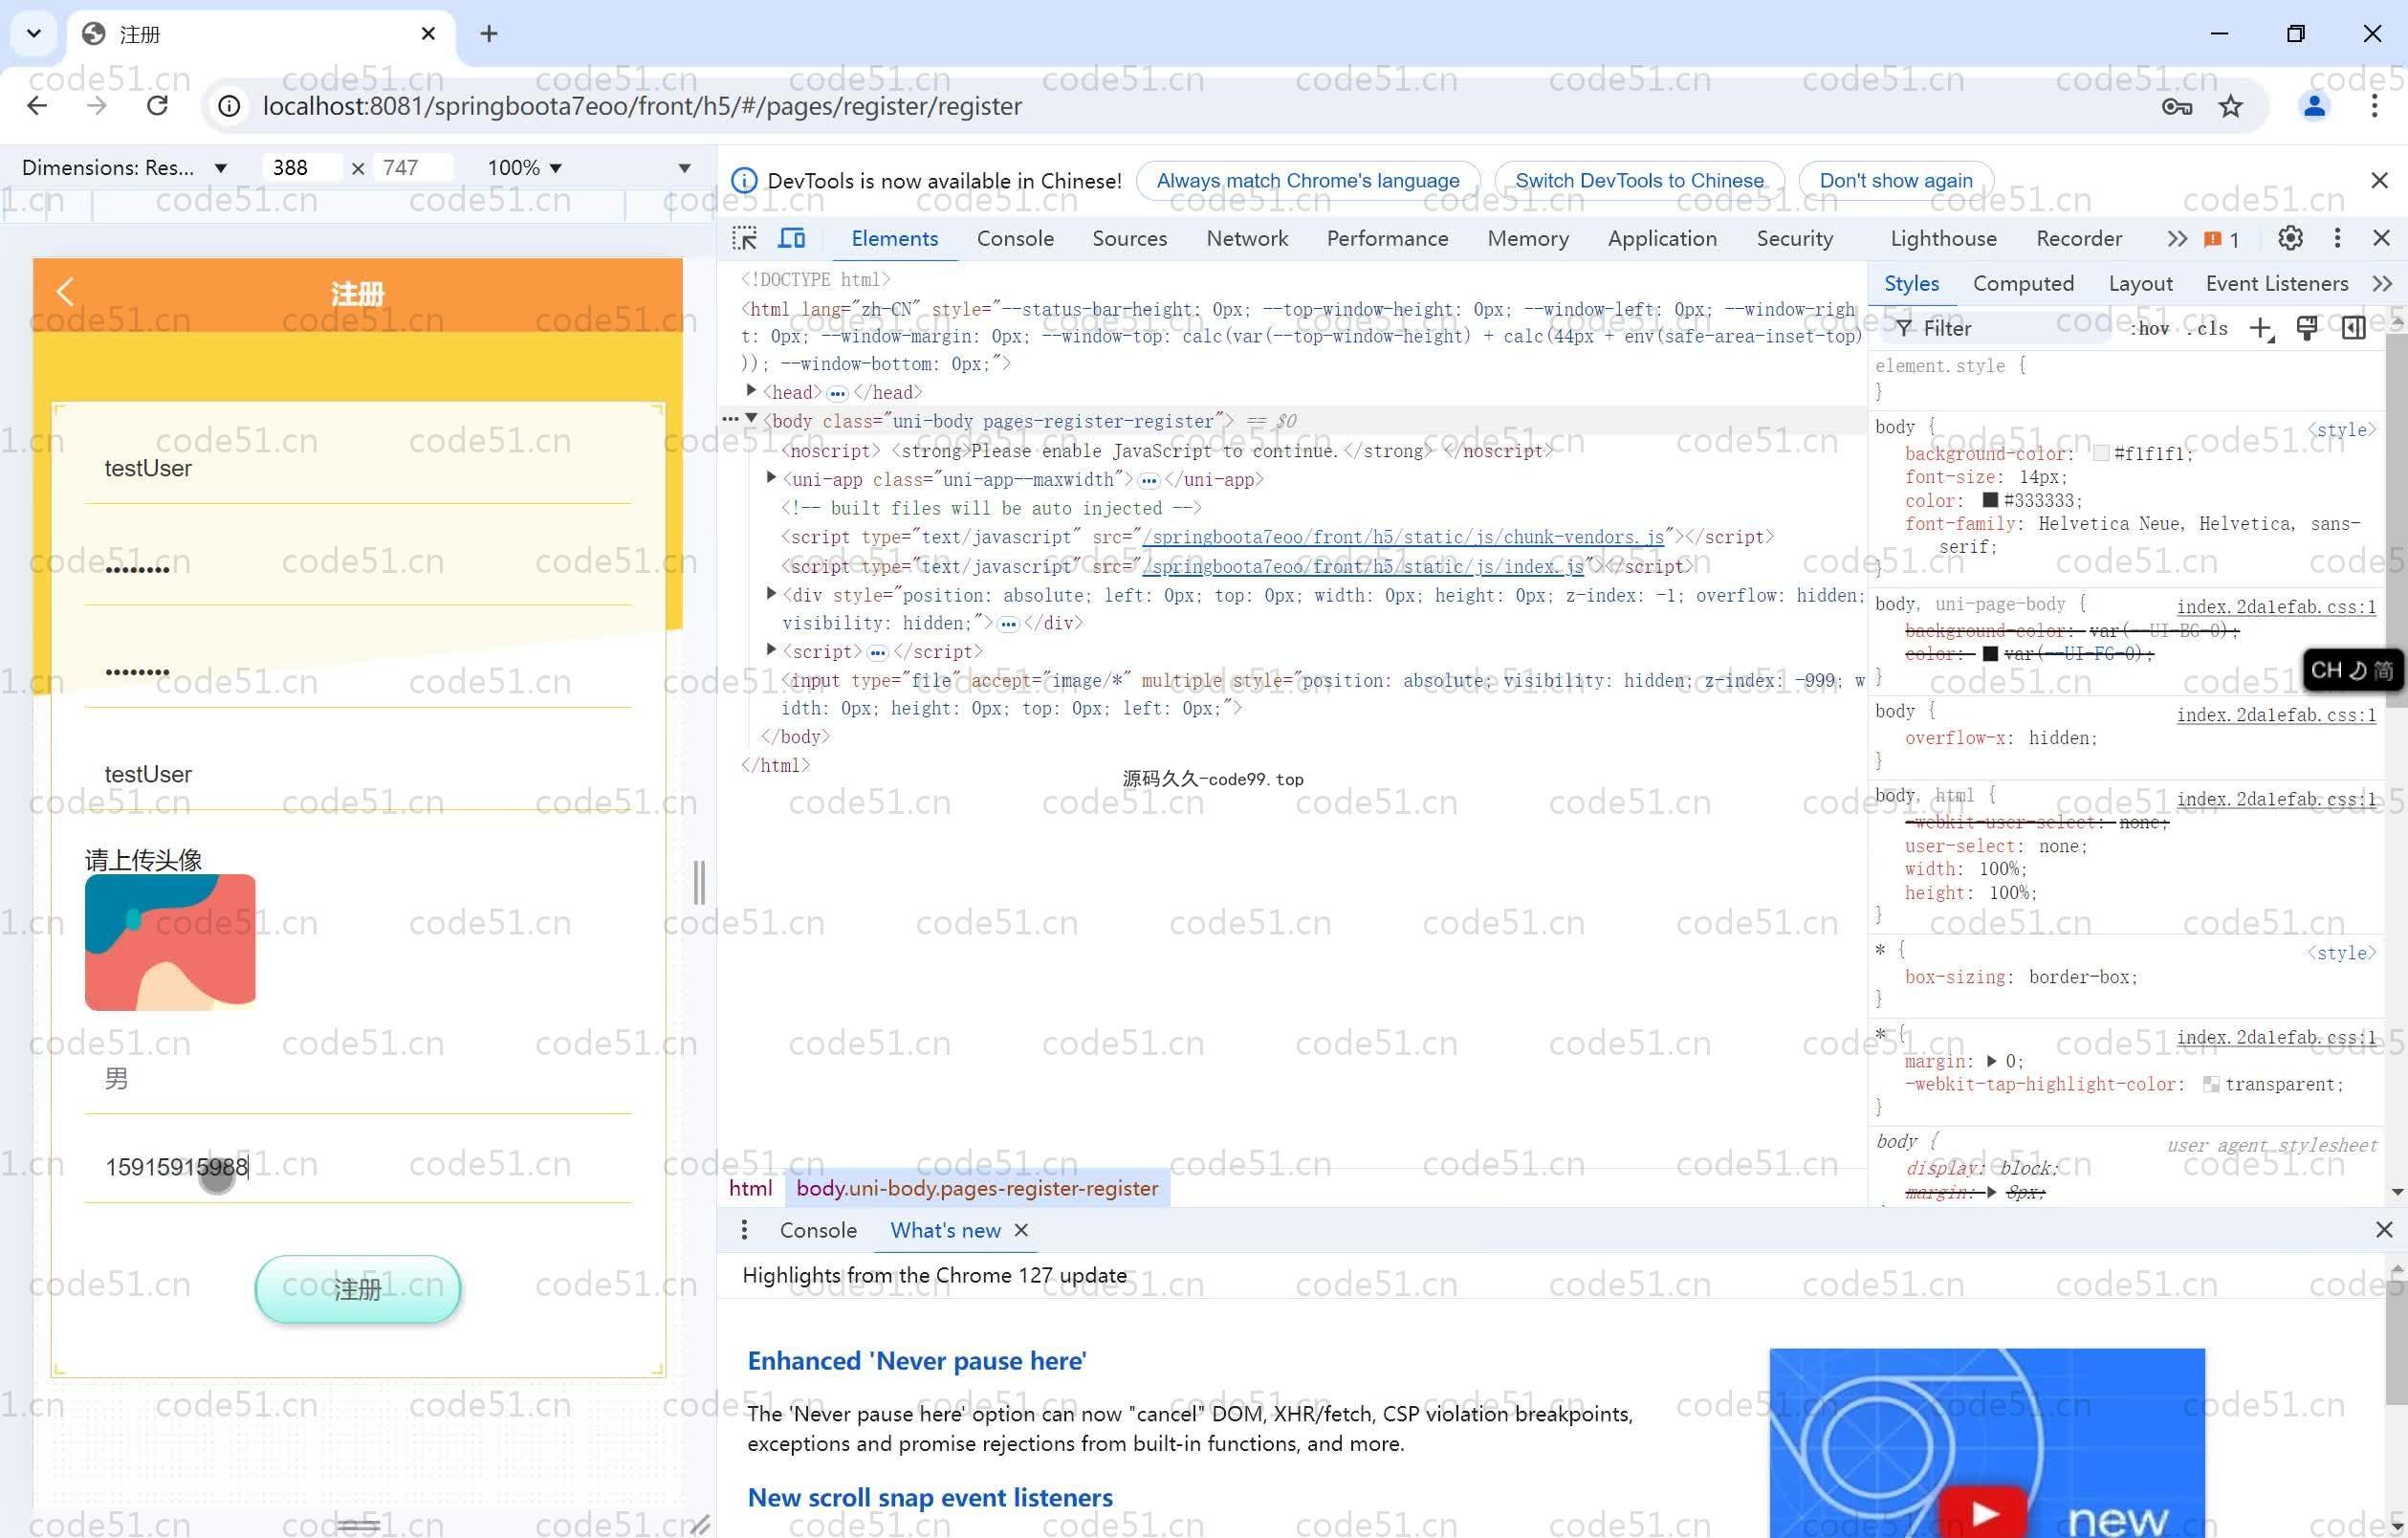The width and height of the screenshot is (2408, 1538).
Task: Open the Chrome profile avatar
Action: tap(2314, 106)
